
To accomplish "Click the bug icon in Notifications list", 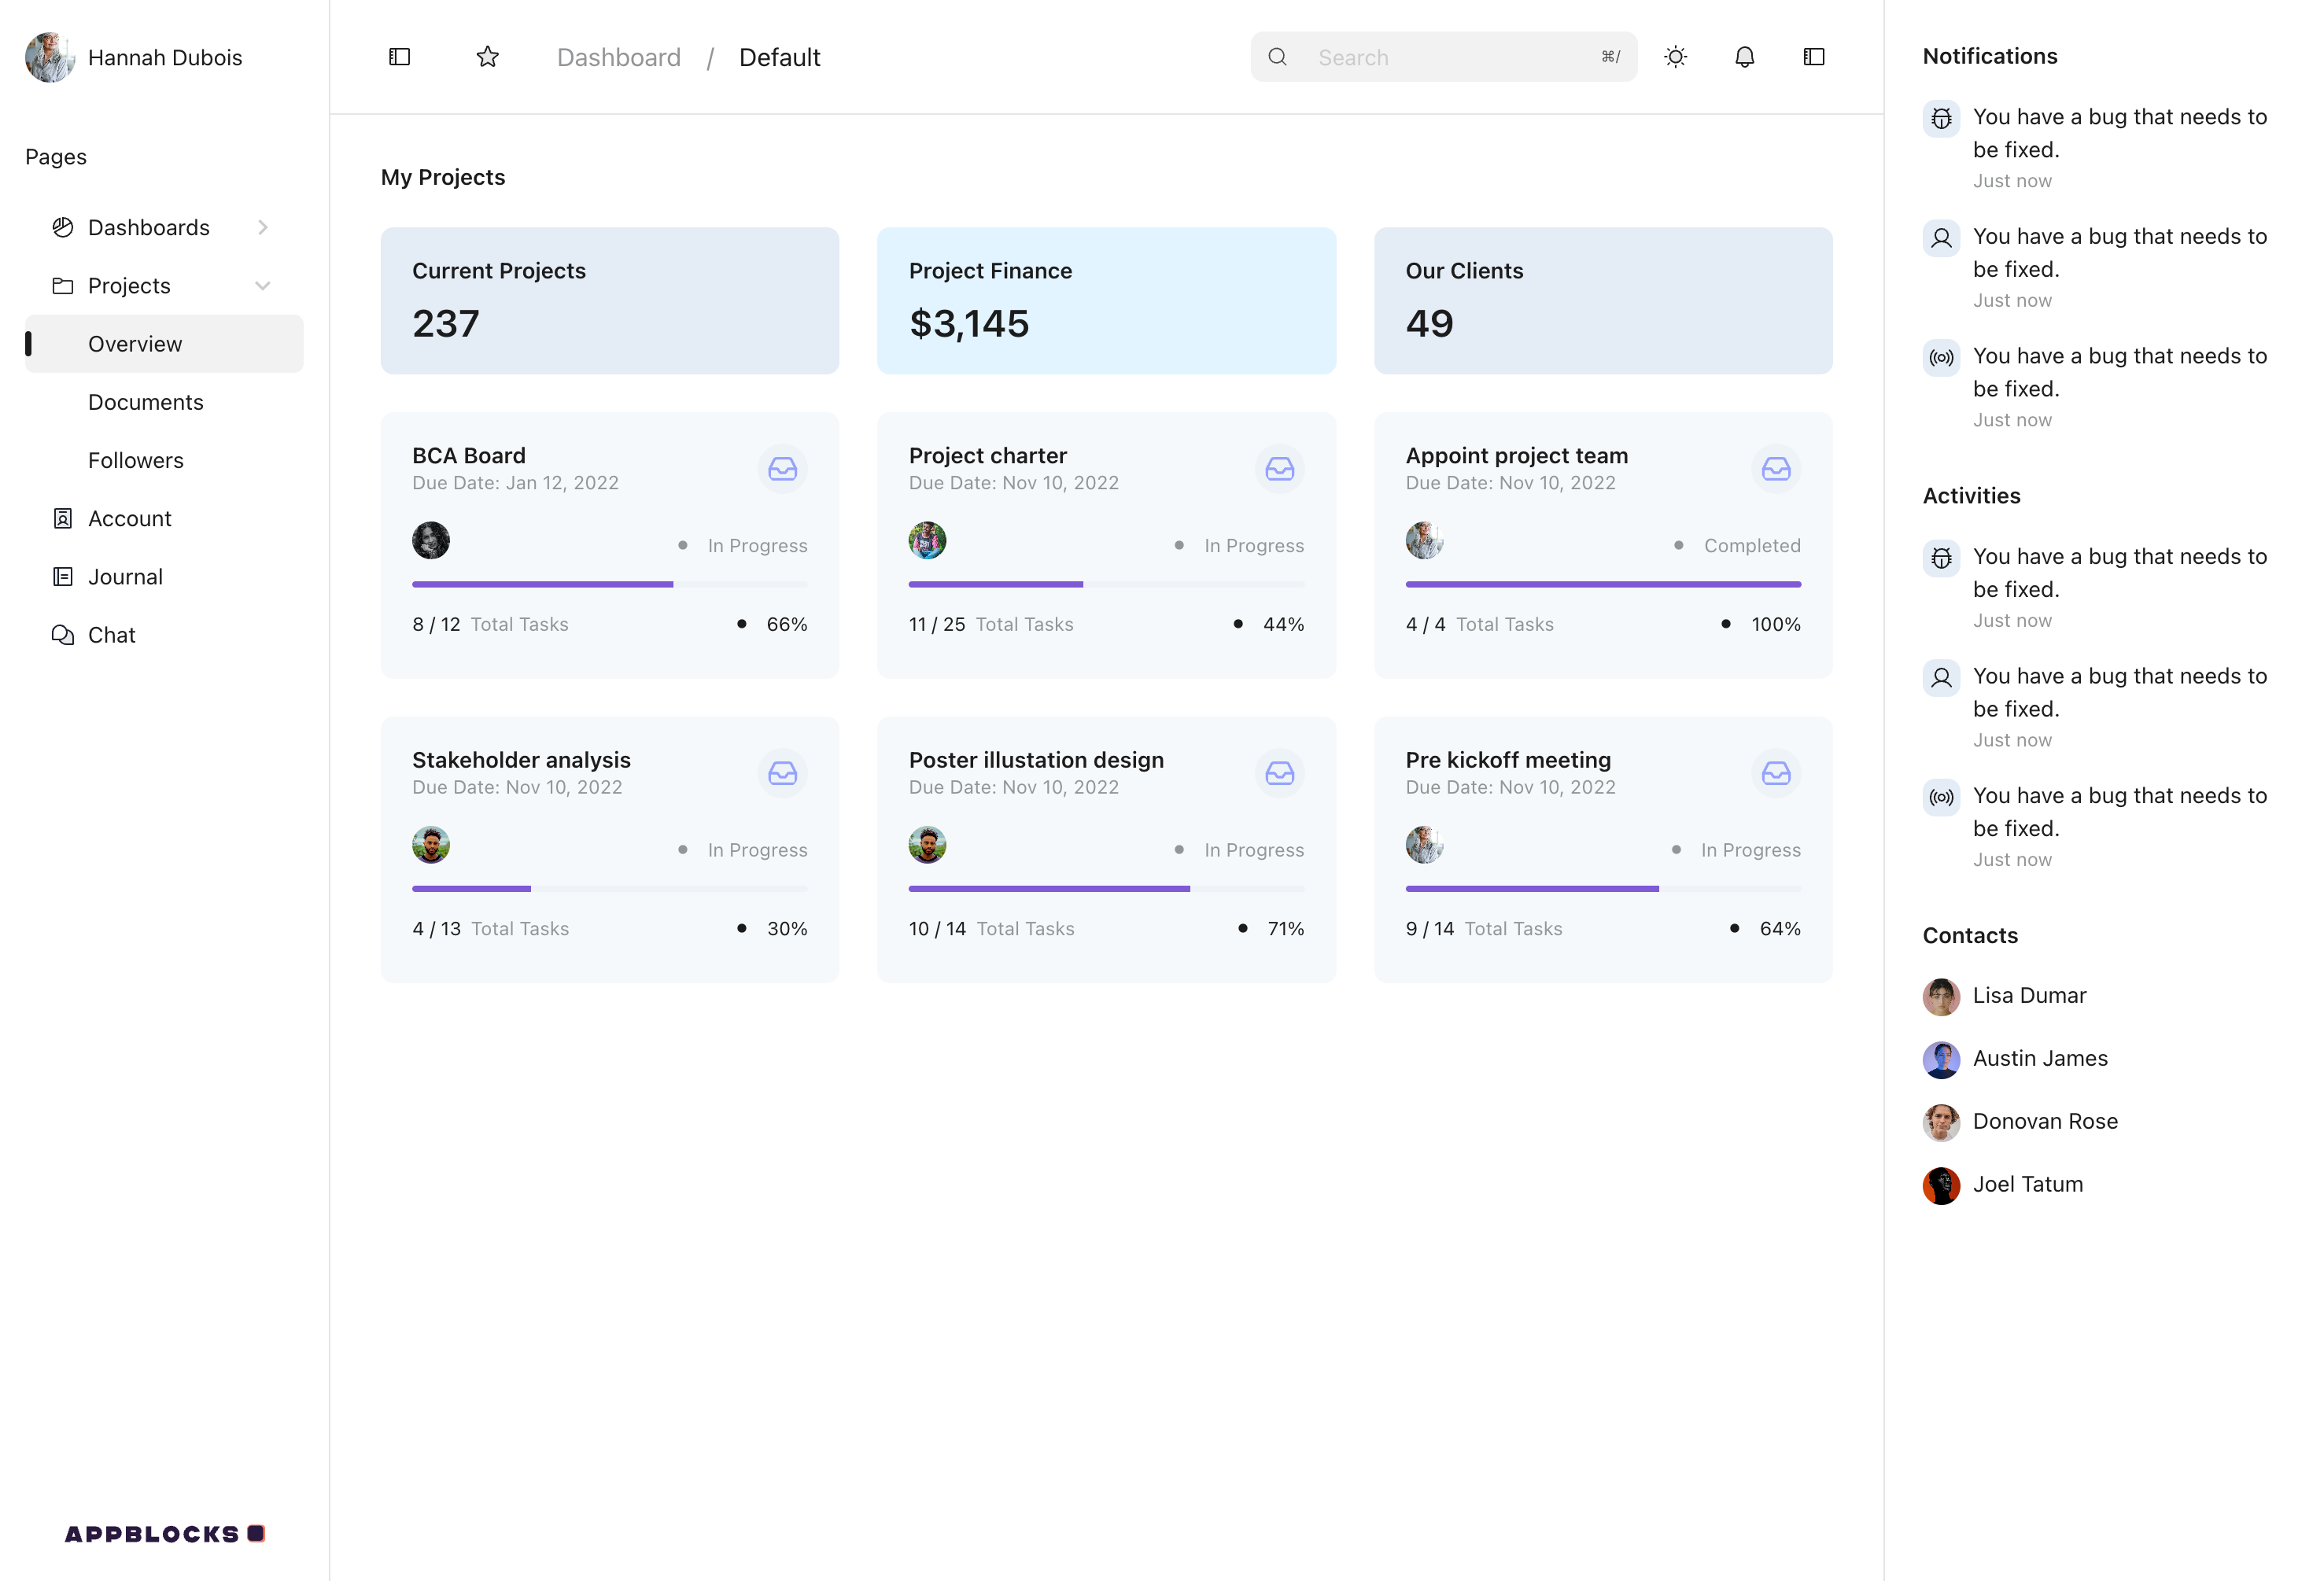I will pyautogui.click(x=1941, y=118).
